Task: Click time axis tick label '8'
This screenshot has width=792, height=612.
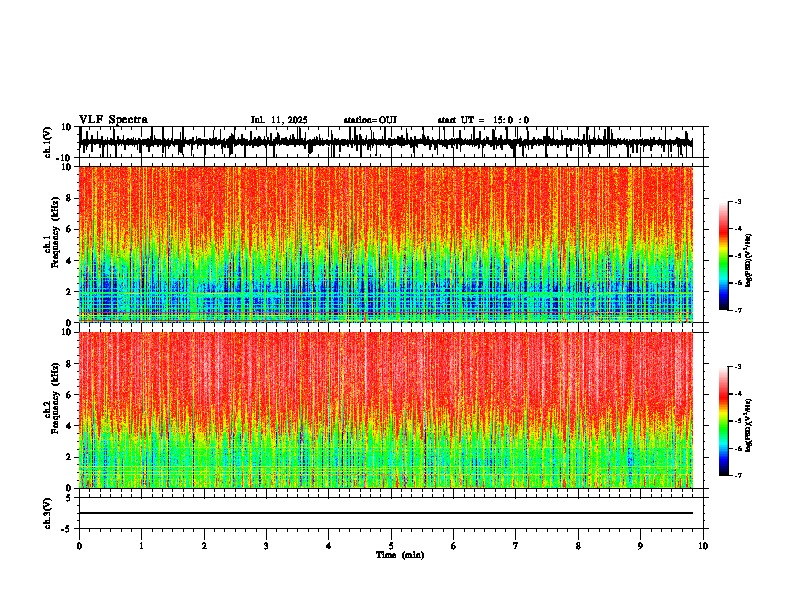Action: coord(578,546)
